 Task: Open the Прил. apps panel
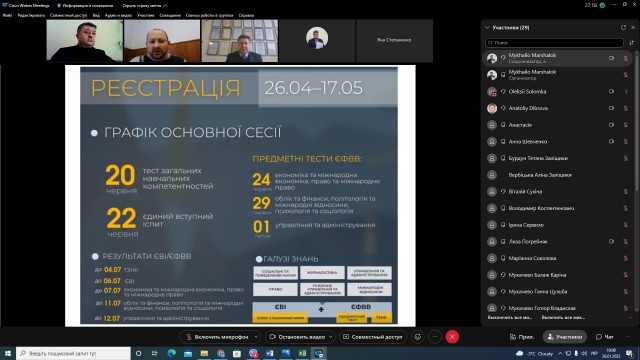522,337
